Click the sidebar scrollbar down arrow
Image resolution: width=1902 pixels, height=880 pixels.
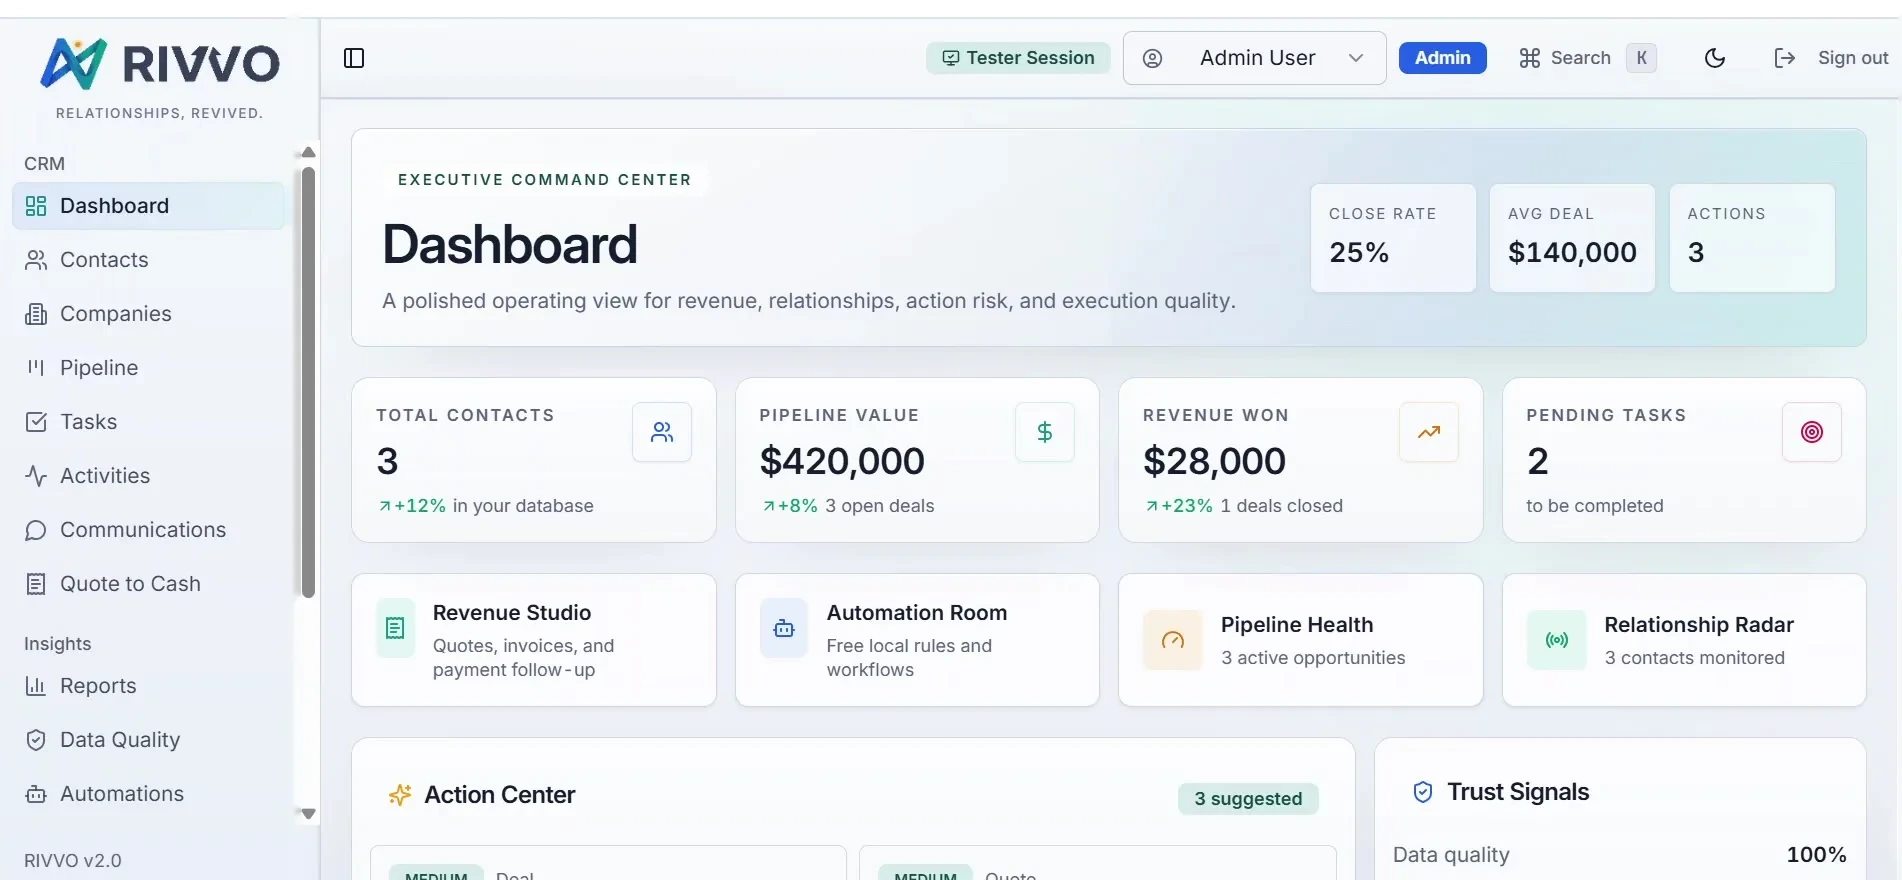[x=308, y=814]
